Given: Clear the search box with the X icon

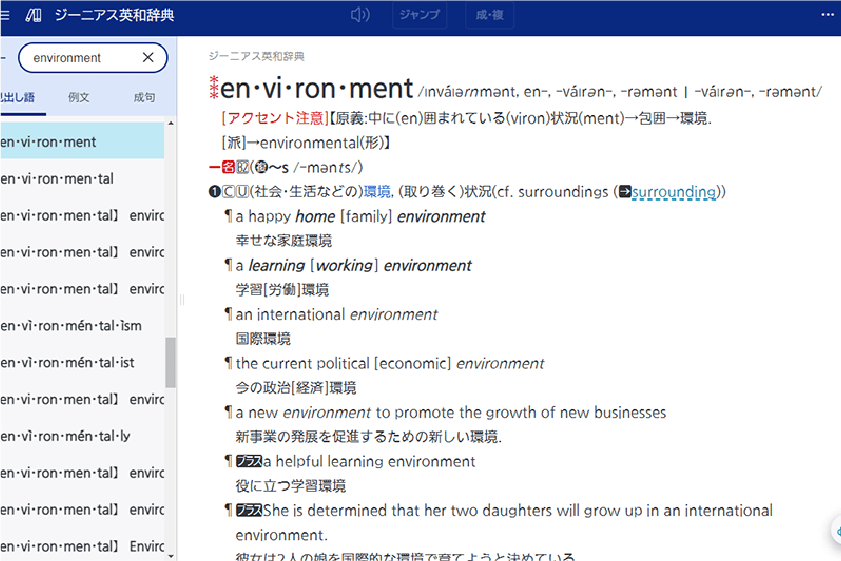Looking at the screenshot, I should click(148, 58).
